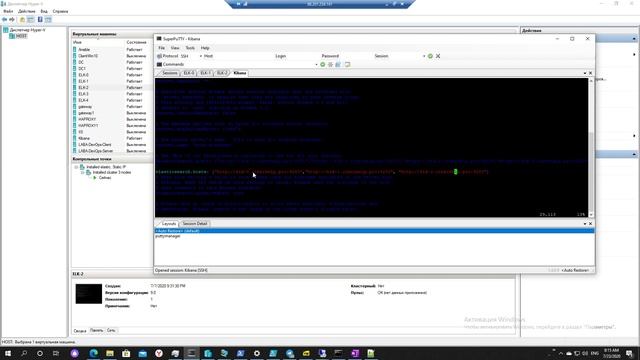
Task: Click the X clear icon in the connection bar
Action: pyautogui.click(x=438, y=56)
